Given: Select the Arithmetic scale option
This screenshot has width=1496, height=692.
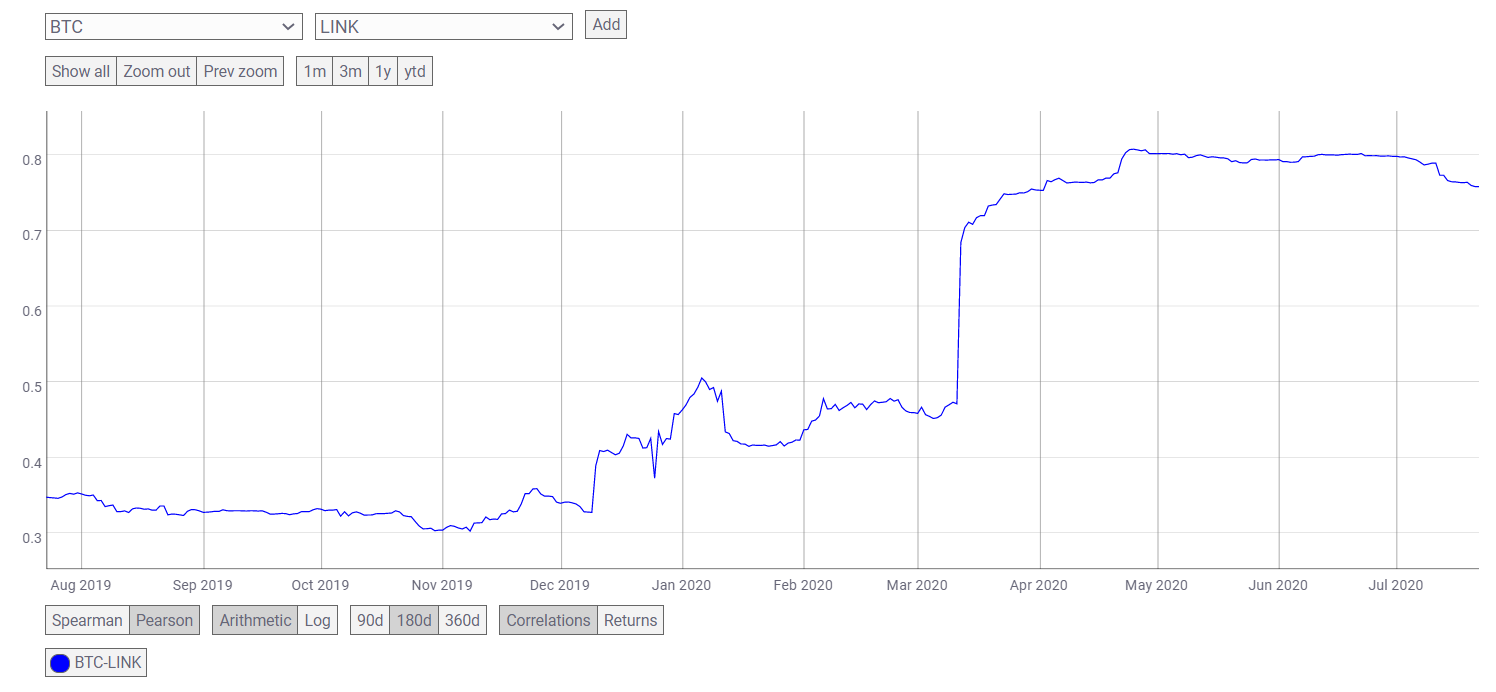Looking at the screenshot, I should coord(255,620).
